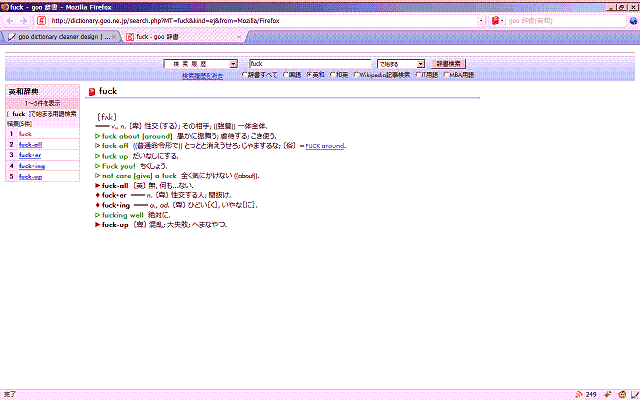The height and width of the screenshot is (400, 640).
Task: Select the MBA用語 radio button
Action: tap(446, 75)
